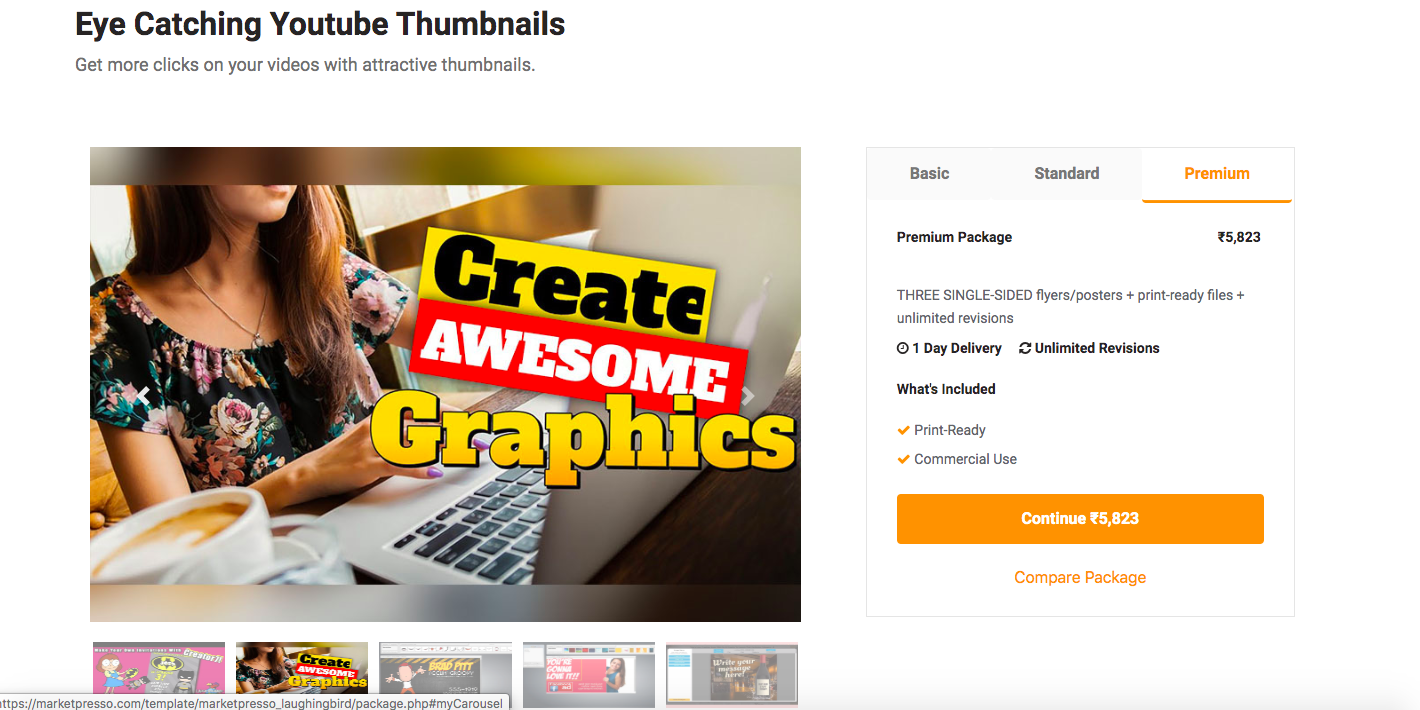Click the Print-Ready checkmark icon
This screenshot has height=710, width=1420.
click(x=903, y=430)
